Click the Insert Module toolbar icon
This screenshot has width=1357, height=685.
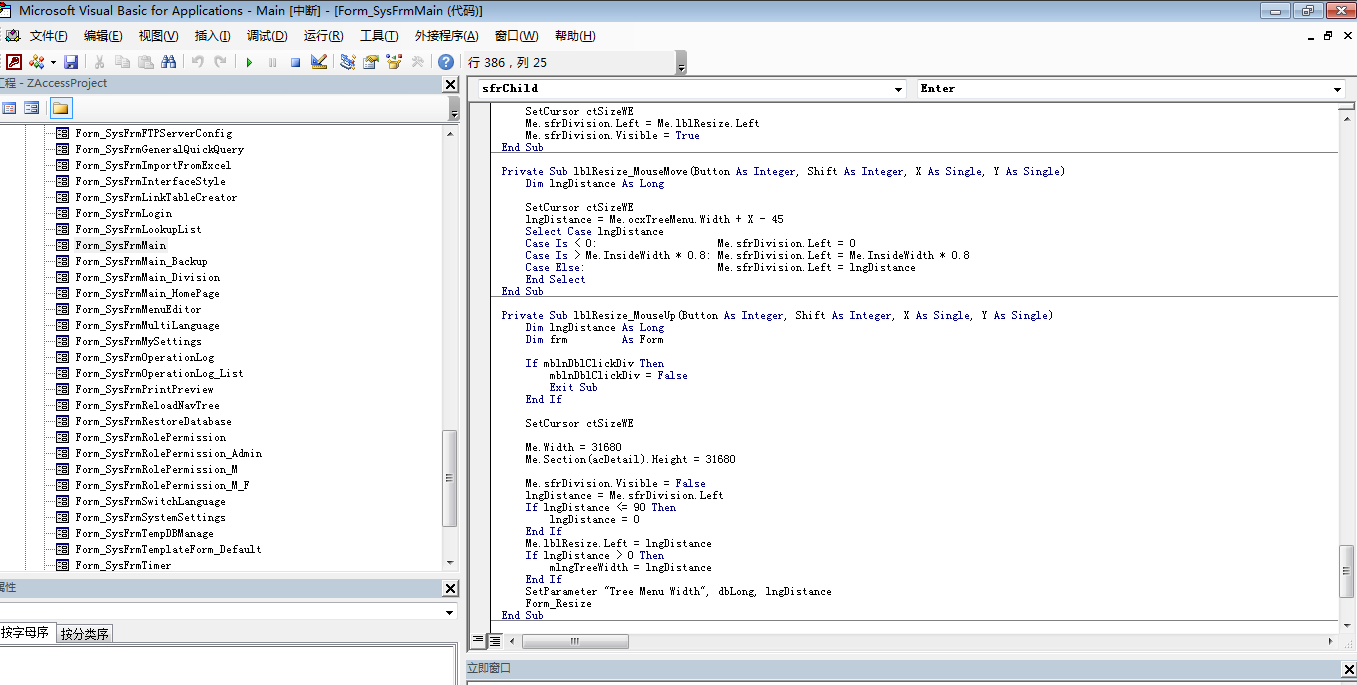point(37,62)
